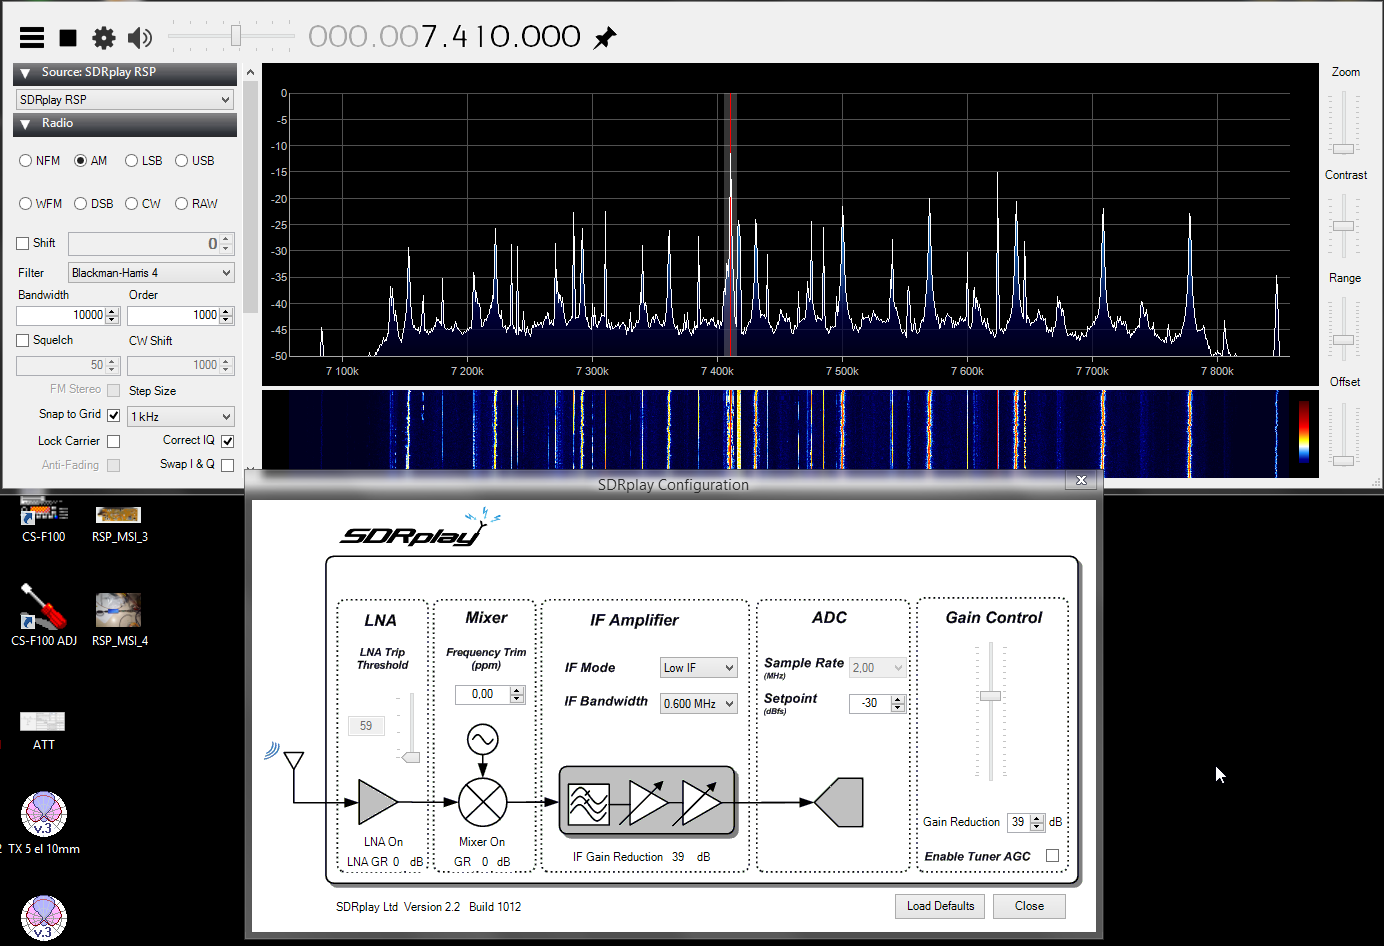This screenshot has width=1384, height=946.
Task: Open the Sample Rate dropdown
Action: click(x=878, y=668)
